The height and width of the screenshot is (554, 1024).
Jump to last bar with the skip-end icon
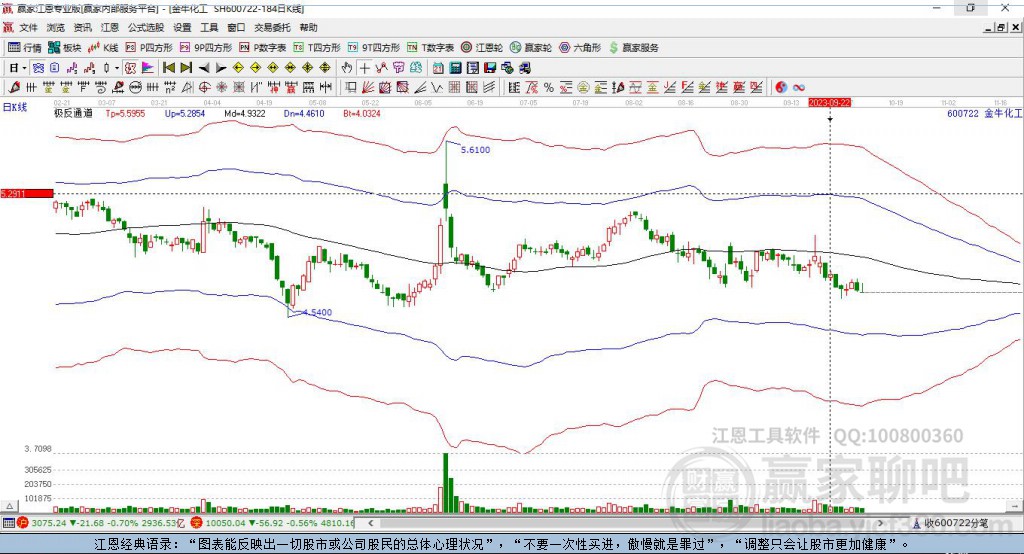point(186,68)
